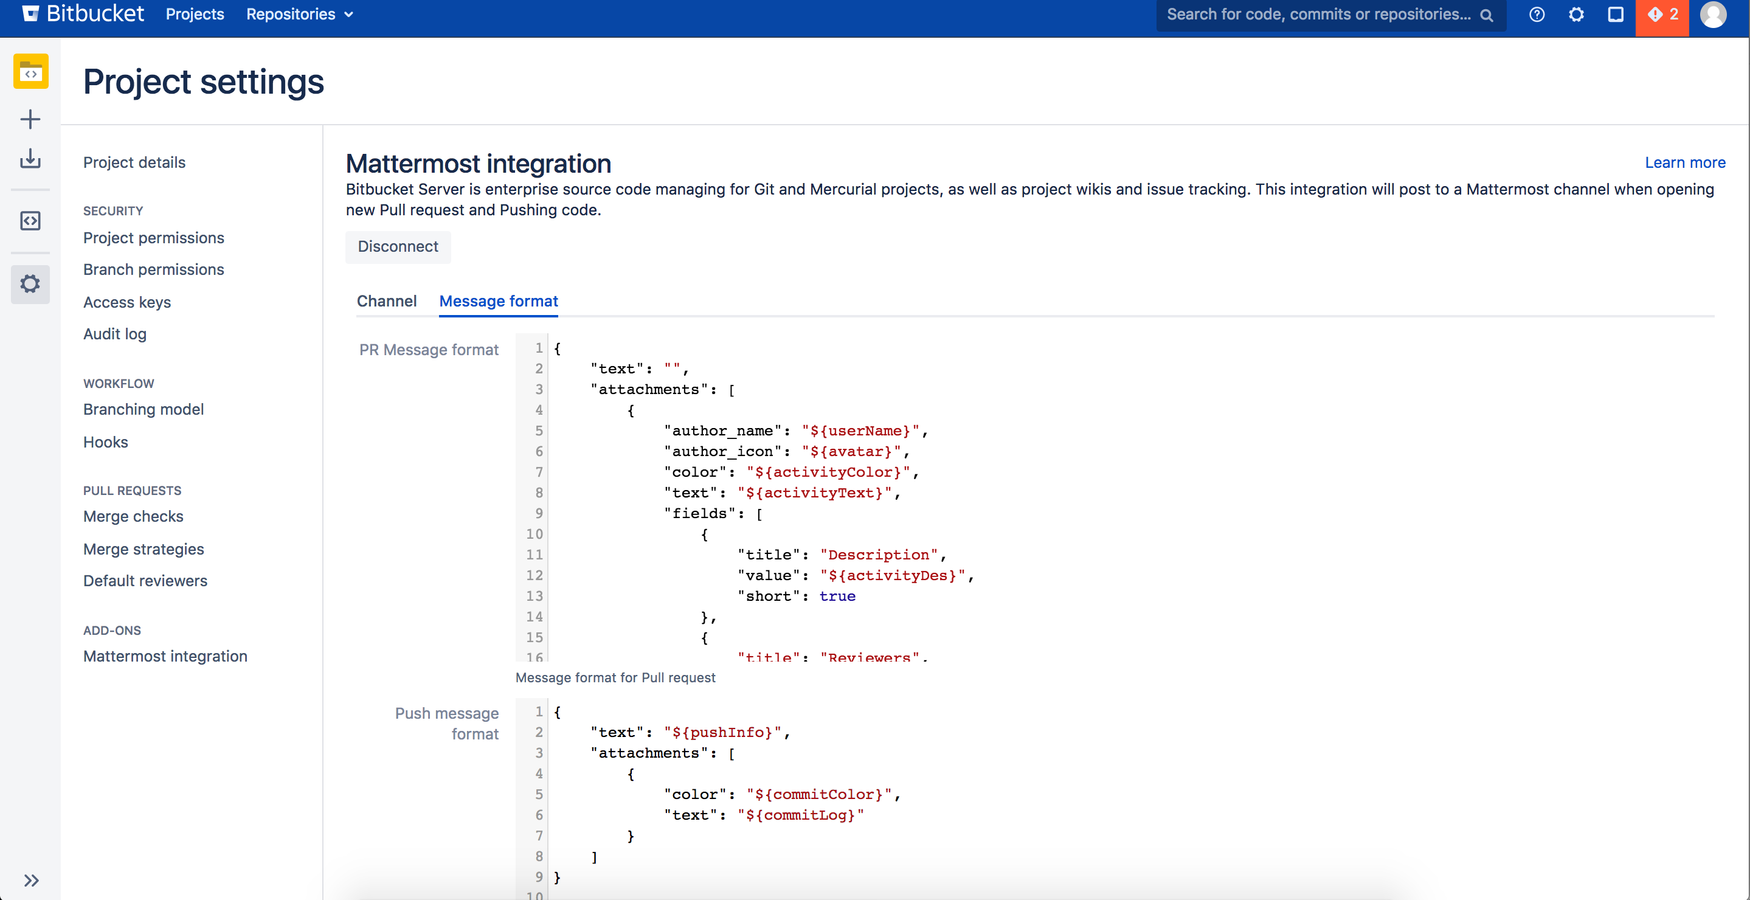
Task: Open Merge checks settings
Action: 133,516
